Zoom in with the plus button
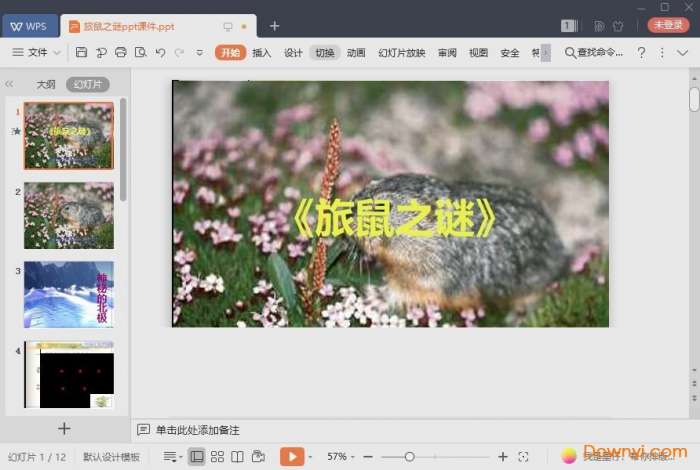This screenshot has height=470, width=700. pyautogui.click(x=503, y=457)
